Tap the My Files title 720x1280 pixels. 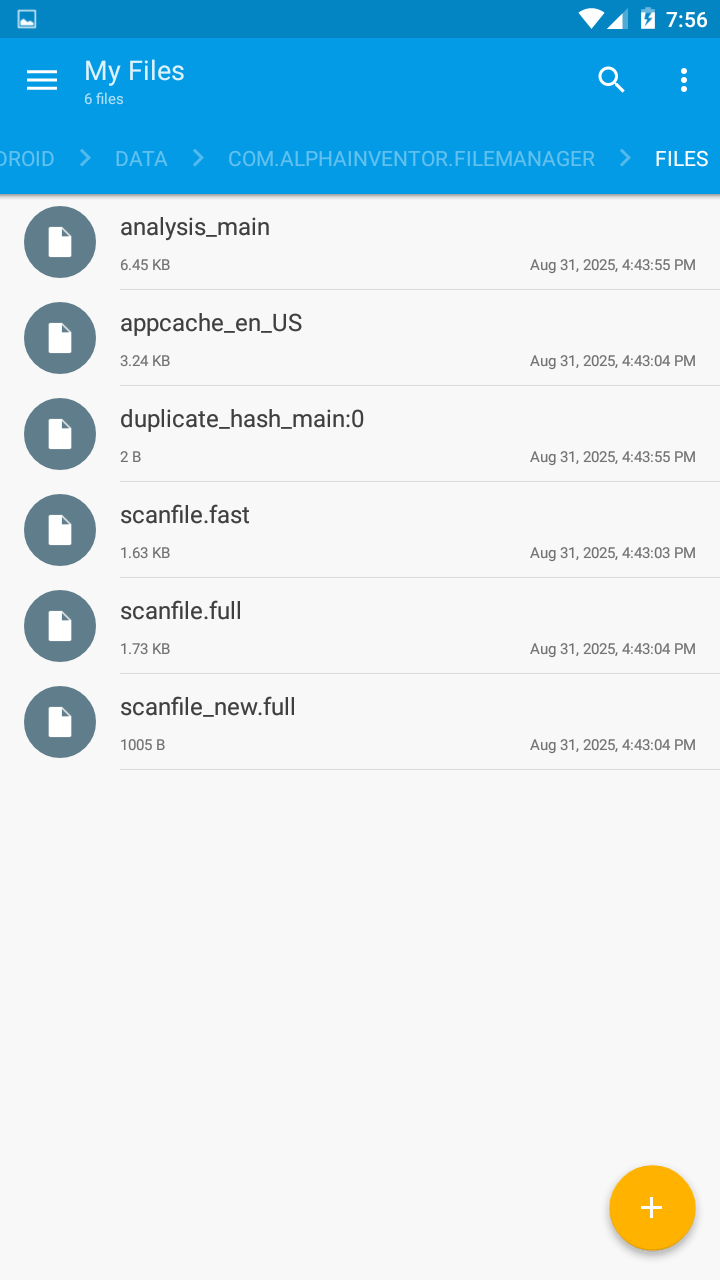134,71
